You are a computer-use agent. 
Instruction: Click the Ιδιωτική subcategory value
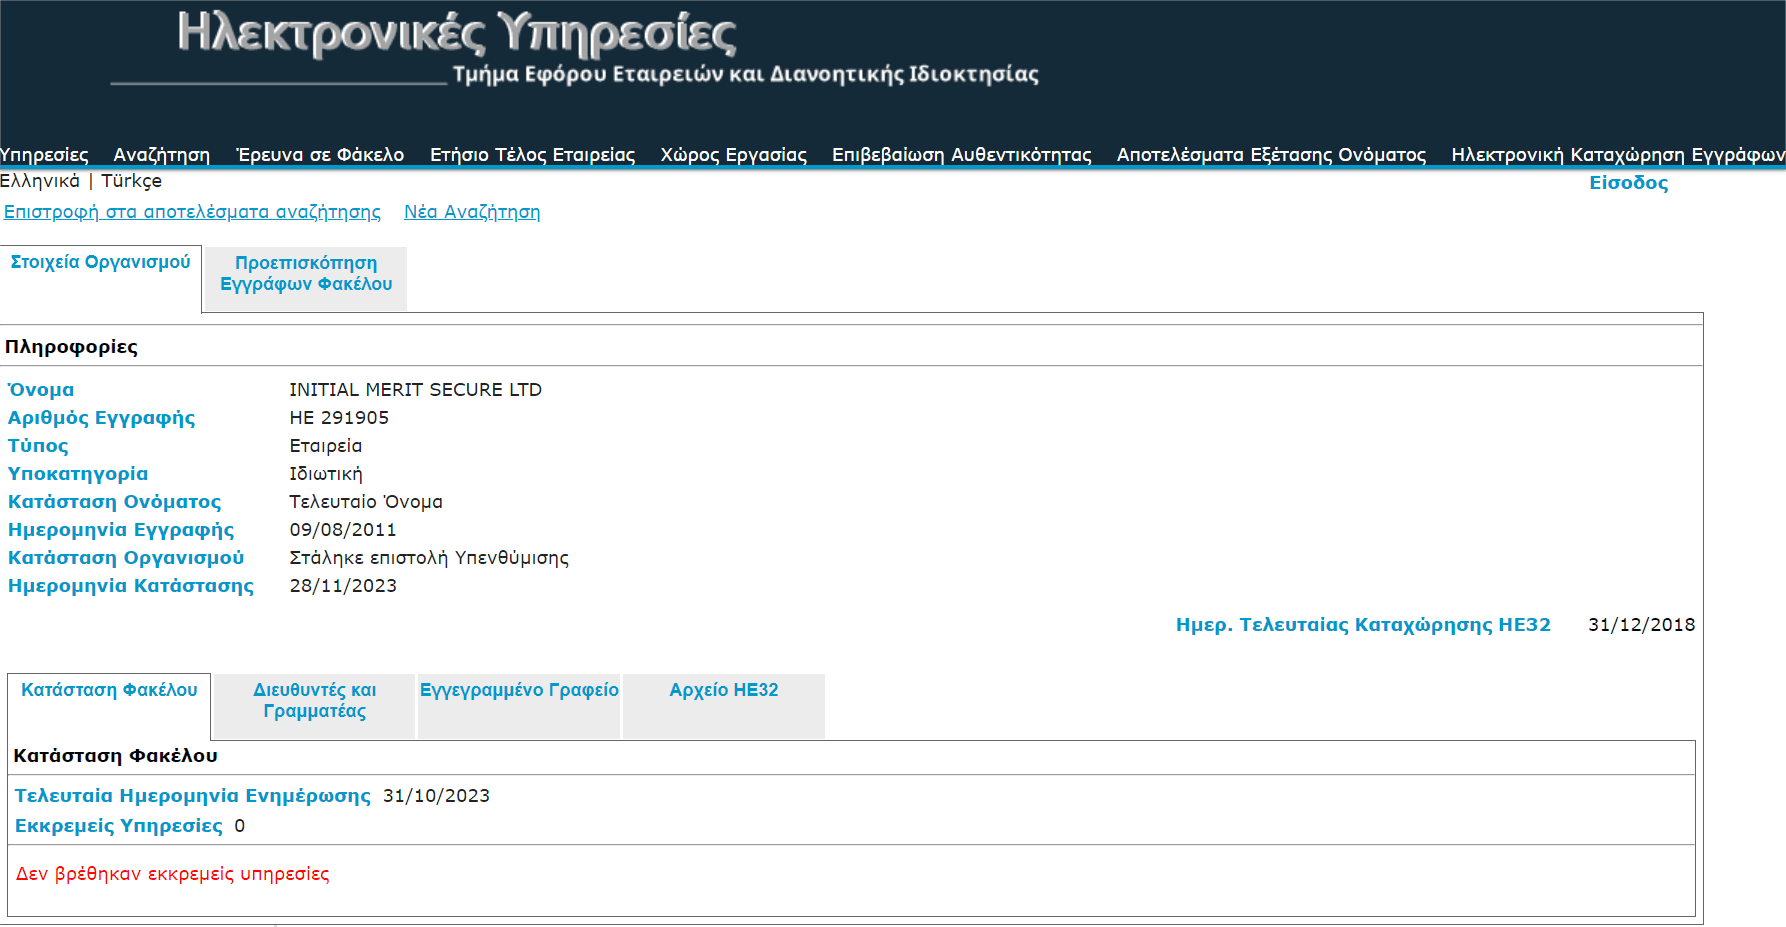326,474
